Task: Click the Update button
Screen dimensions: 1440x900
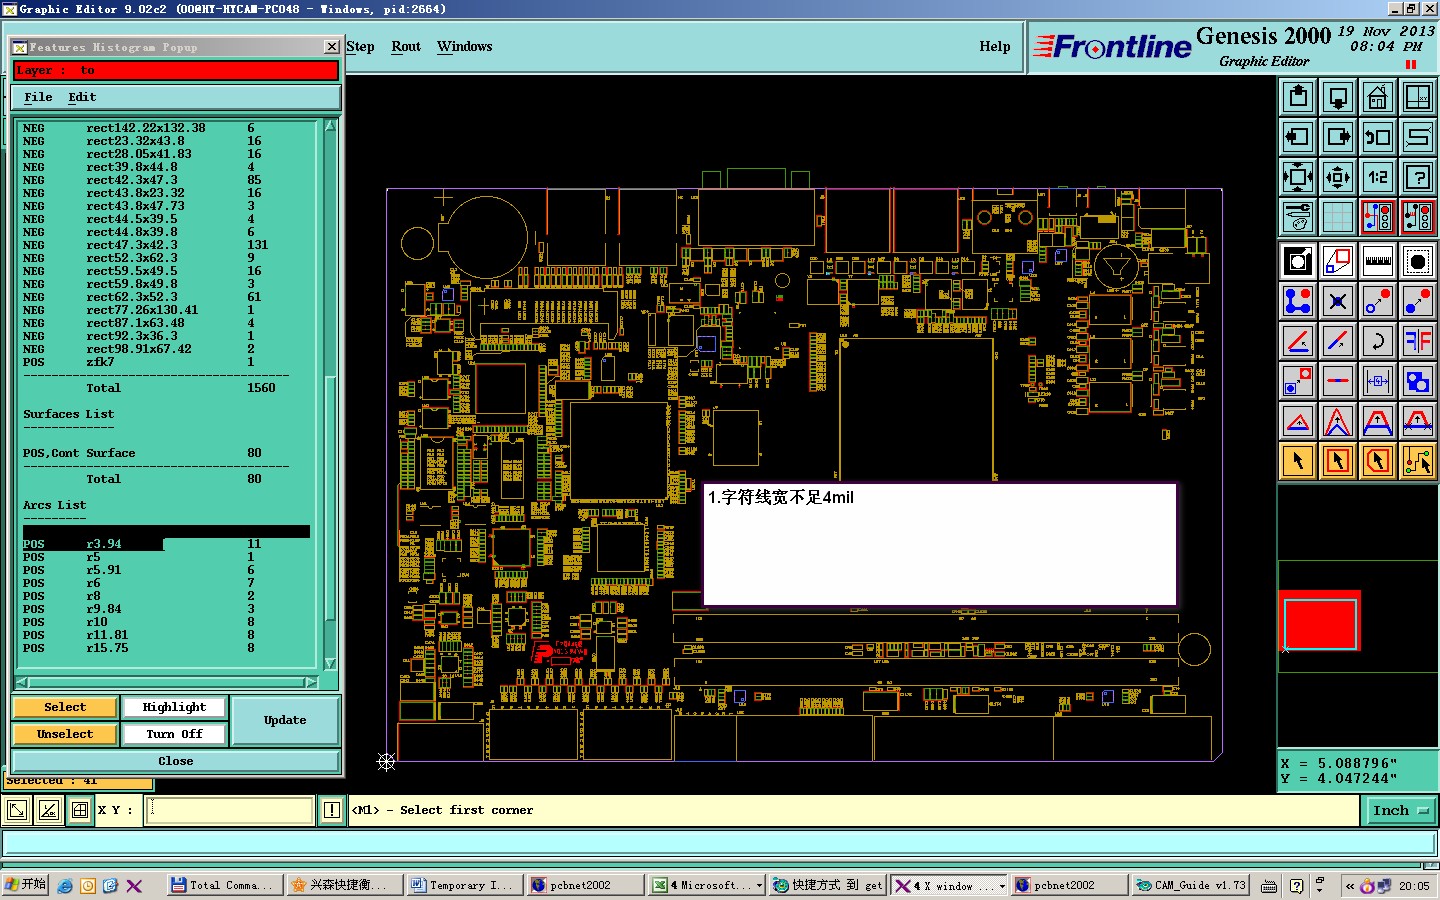Action: 285,720
